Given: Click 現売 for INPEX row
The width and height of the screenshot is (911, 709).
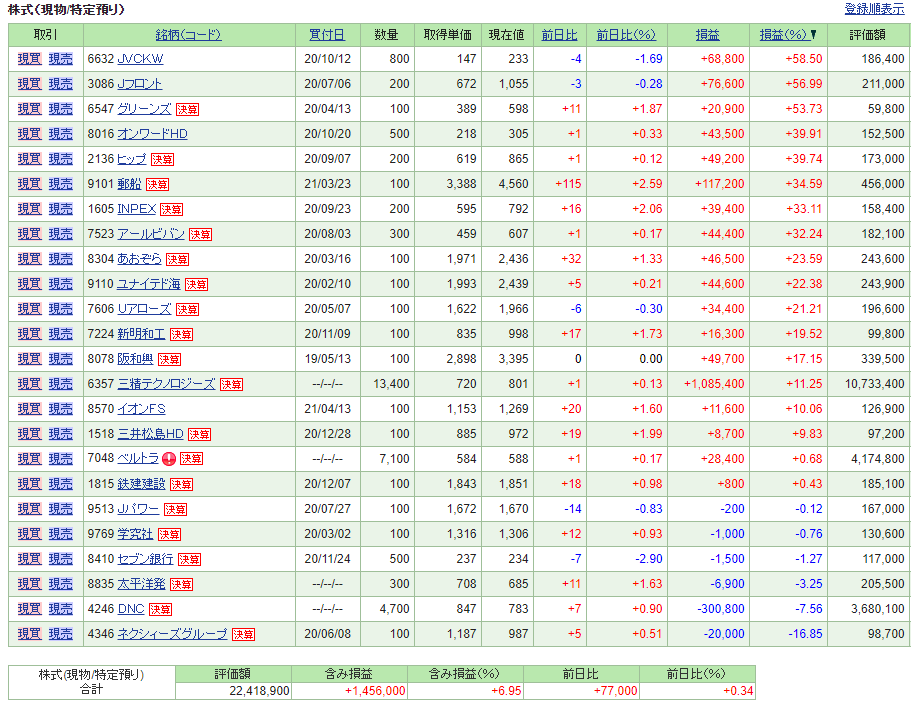Looking at the screenshot, I should pyautogui.click(x=60, y=209).
